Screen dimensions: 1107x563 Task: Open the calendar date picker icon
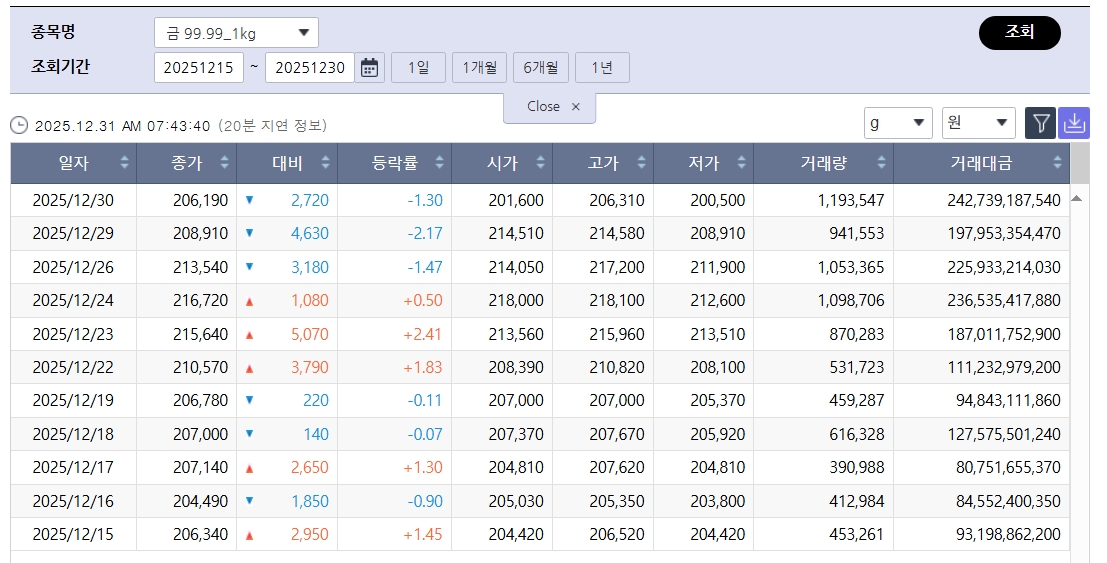[369, 68]
